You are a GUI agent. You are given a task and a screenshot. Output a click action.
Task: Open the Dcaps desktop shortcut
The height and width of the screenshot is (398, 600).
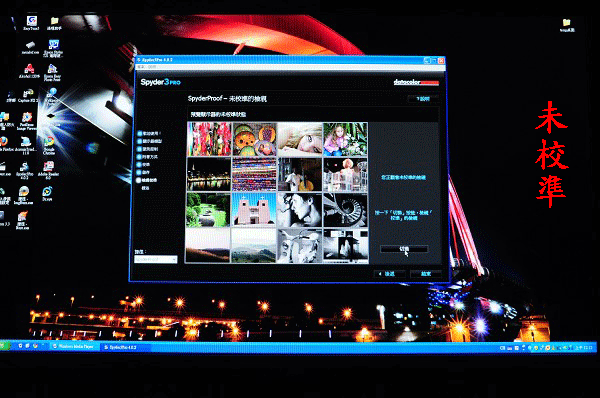47,194
